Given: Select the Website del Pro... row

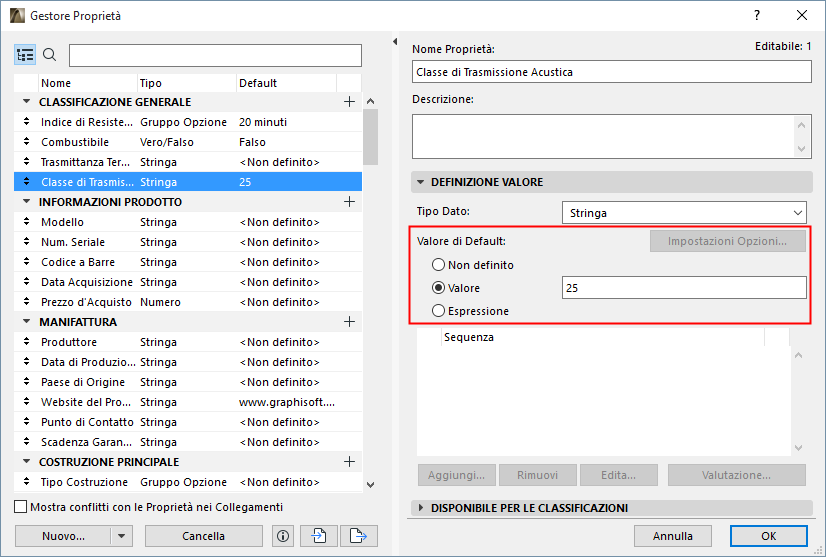Looking at the screenshot, I should (x=188, y=402).
